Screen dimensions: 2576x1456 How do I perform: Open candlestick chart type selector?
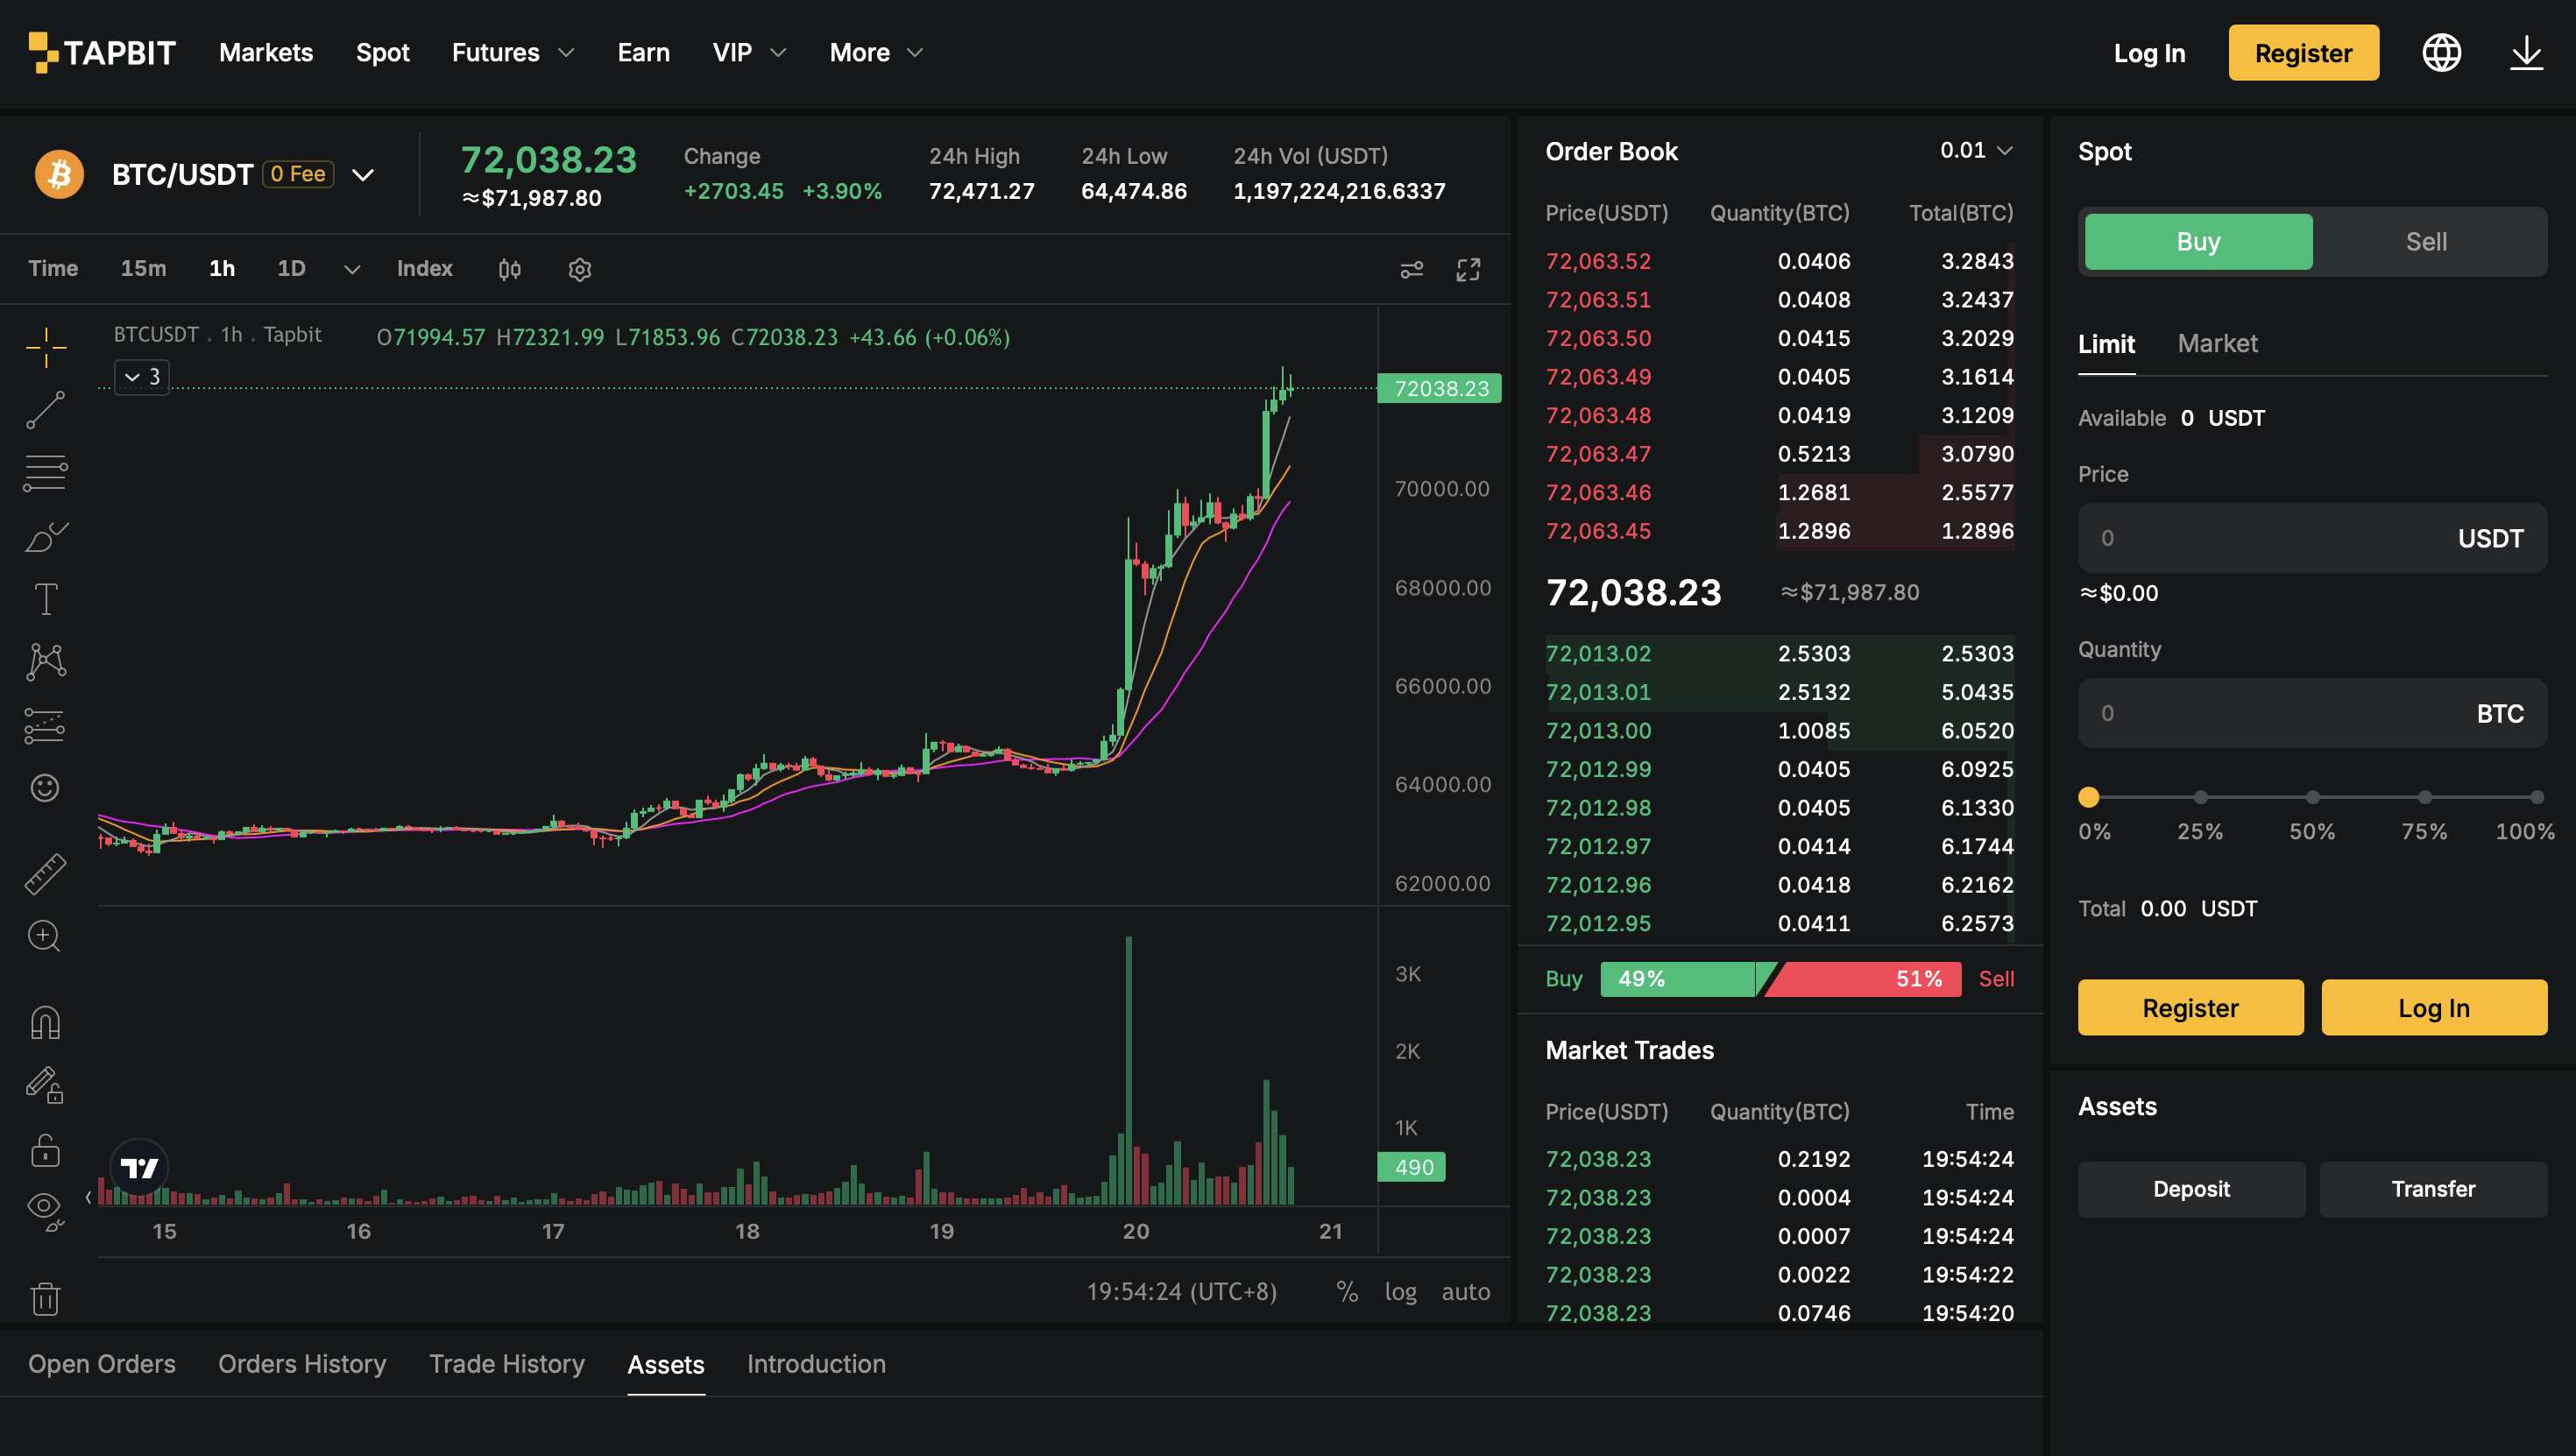pyautogui.click(x=510, y=269)
